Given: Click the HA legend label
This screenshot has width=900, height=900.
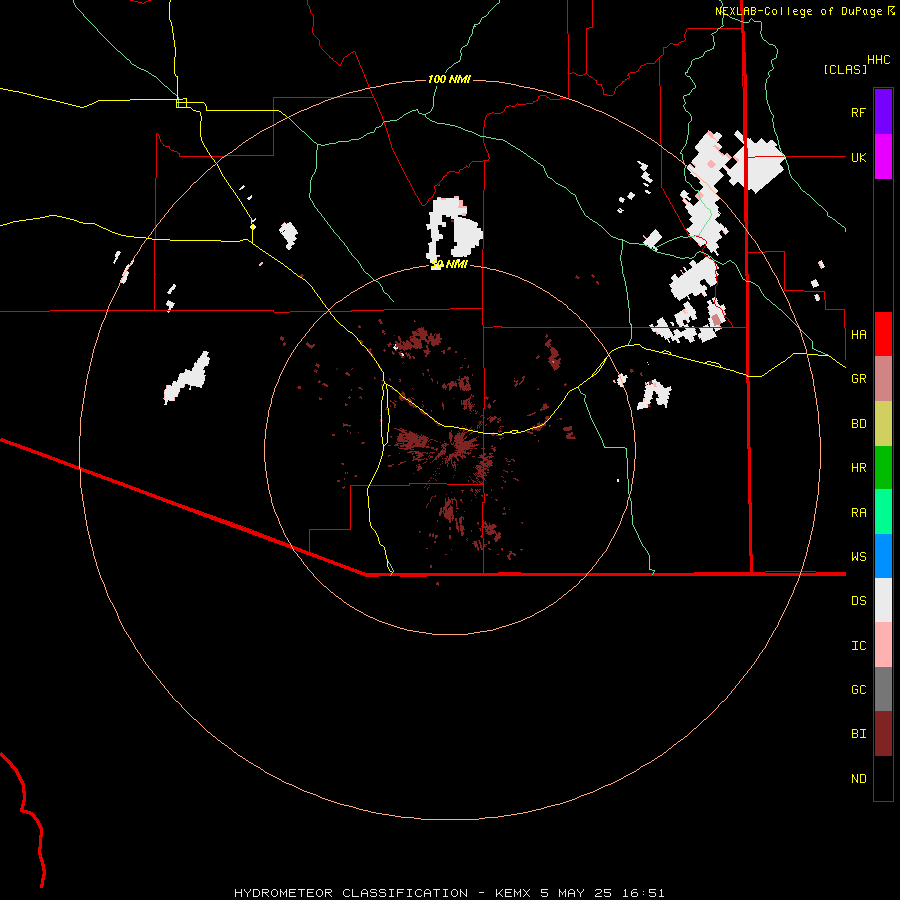Looking at the screenshot, I should coord(858,334).
